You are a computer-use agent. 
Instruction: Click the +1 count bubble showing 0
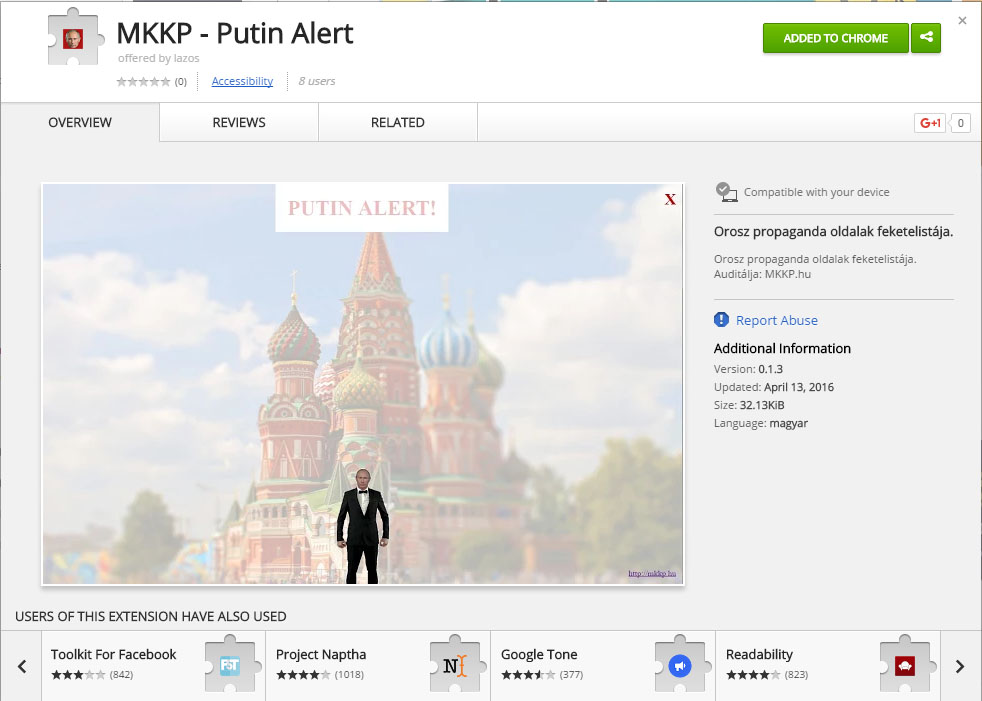[x=961, y=123]
